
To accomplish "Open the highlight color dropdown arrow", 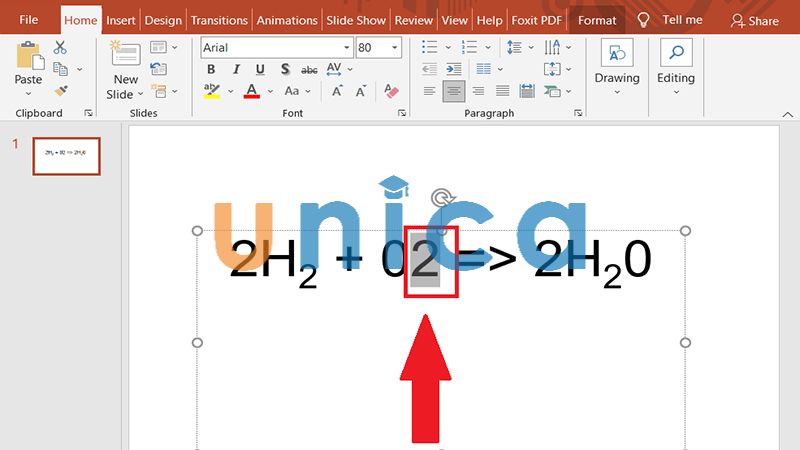I will click(x=231, y=91).
